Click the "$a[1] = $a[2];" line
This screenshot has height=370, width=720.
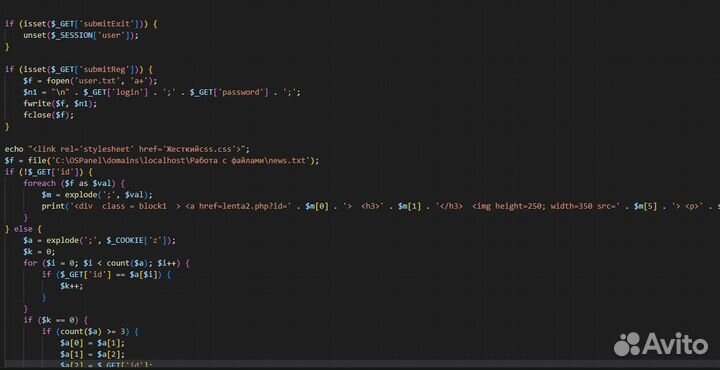92,354
